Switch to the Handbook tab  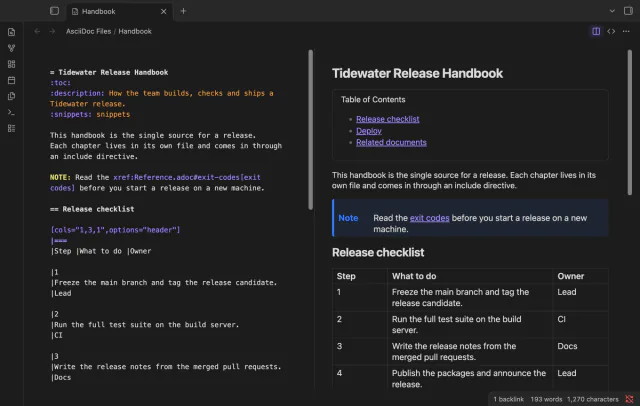(x=118, y=11)
